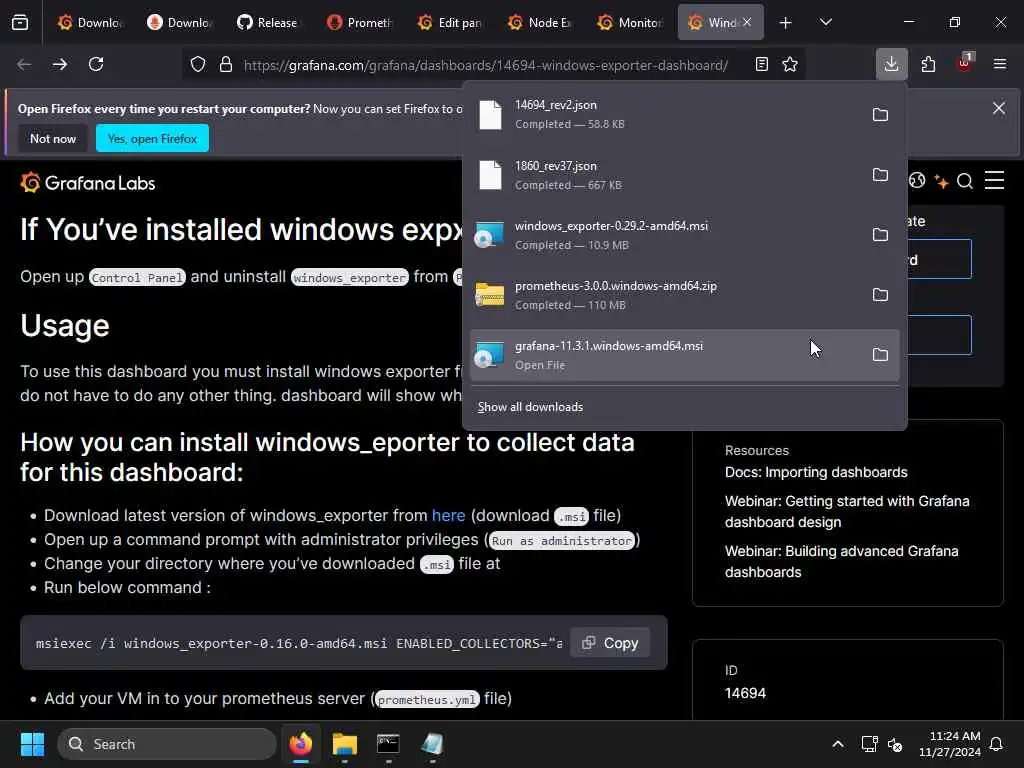List all tabs dropdown arrow

pyautogui.click(x=825, y=22)
